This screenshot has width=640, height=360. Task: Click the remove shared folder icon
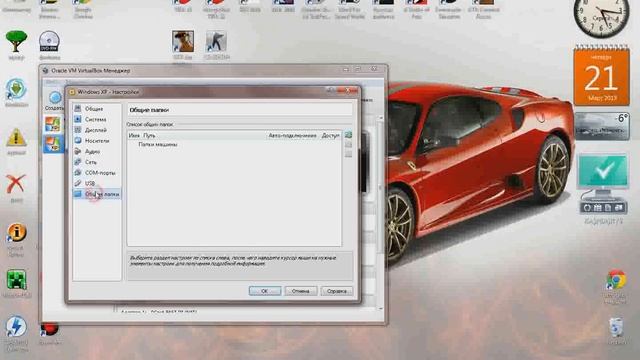coord(348,154)
